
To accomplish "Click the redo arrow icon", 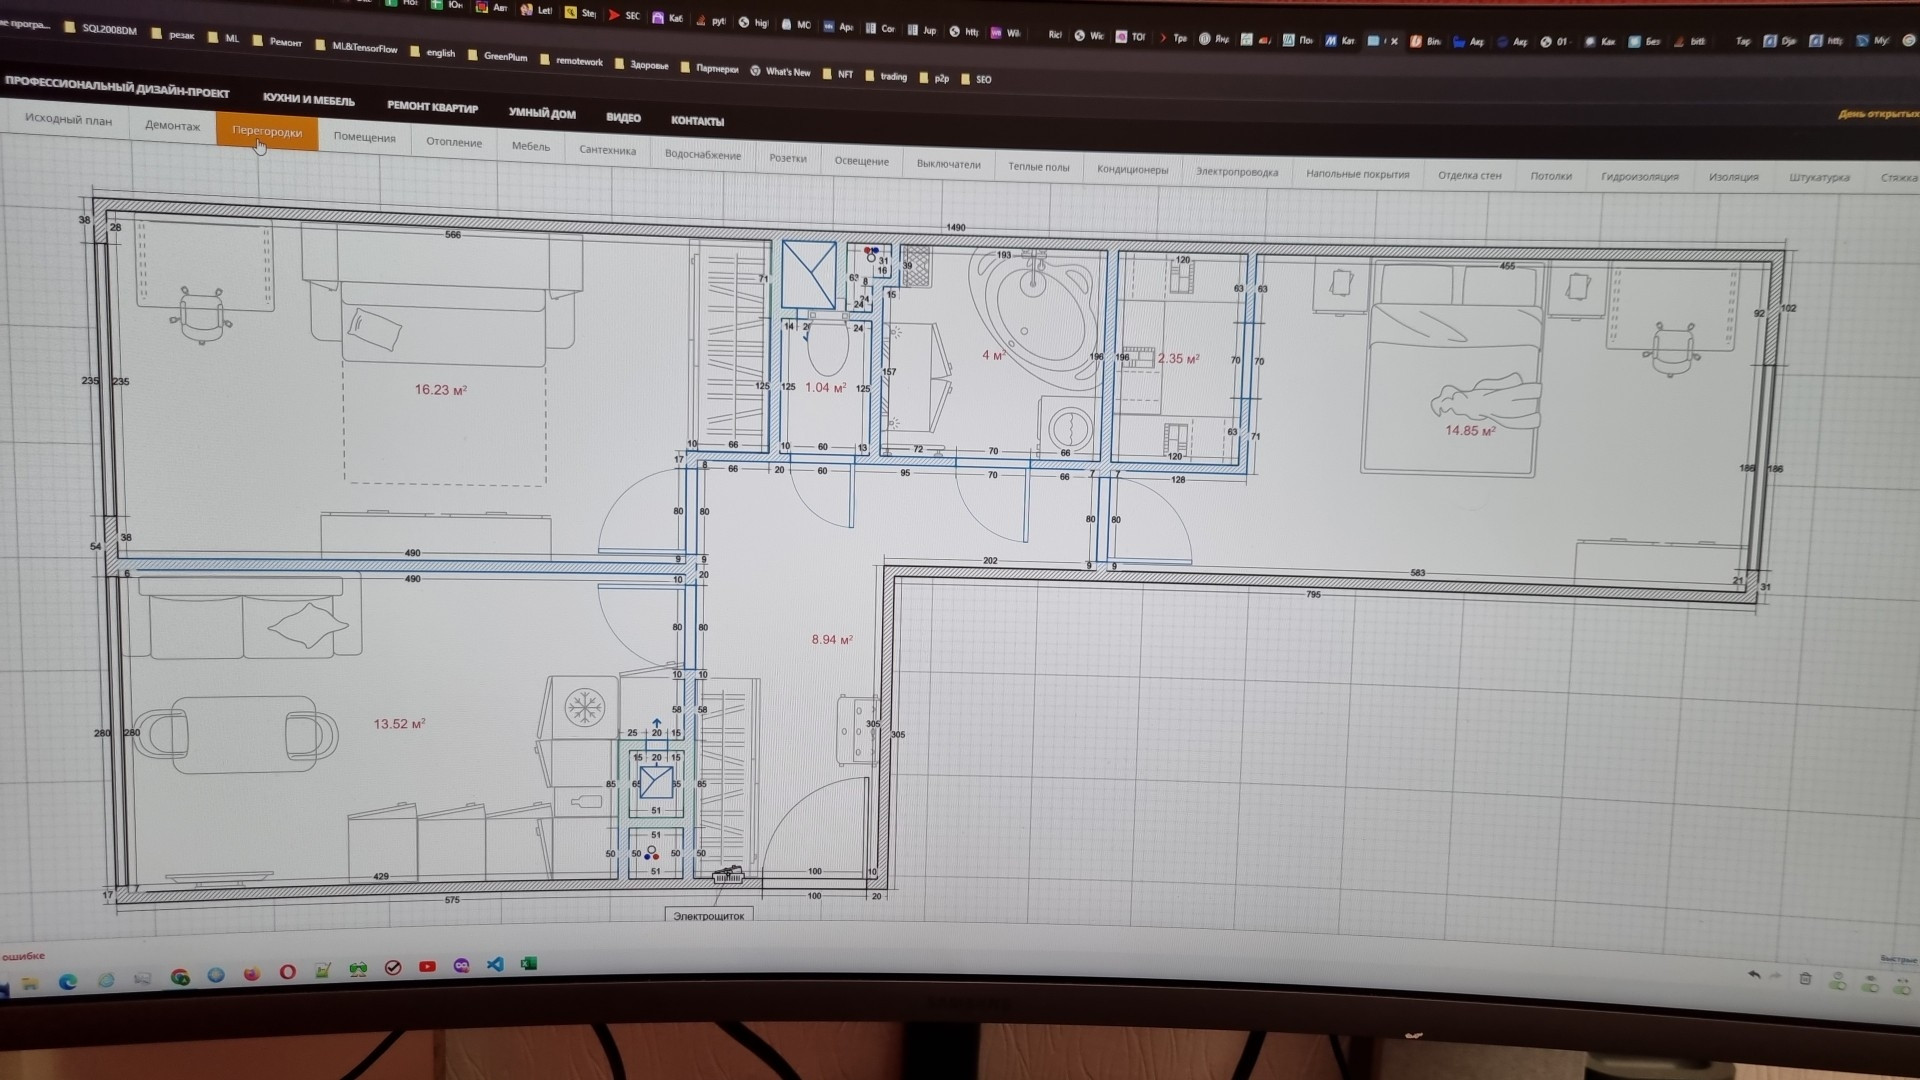I will pyautogui.click(x=1776, y=977).
